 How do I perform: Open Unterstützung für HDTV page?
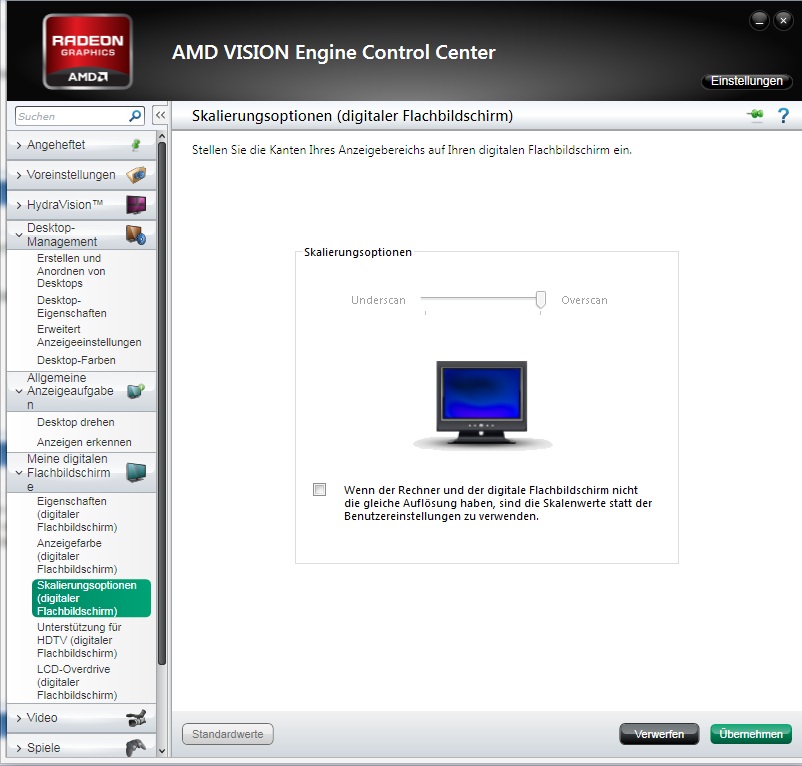79,640
